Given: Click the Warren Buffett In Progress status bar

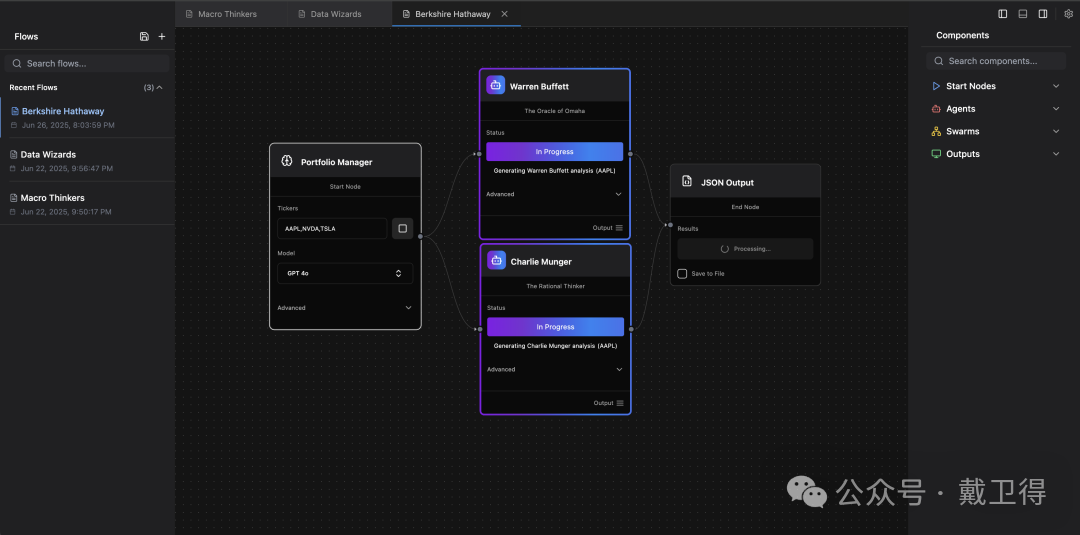Looking at the screenshot, I should point(554,151).
